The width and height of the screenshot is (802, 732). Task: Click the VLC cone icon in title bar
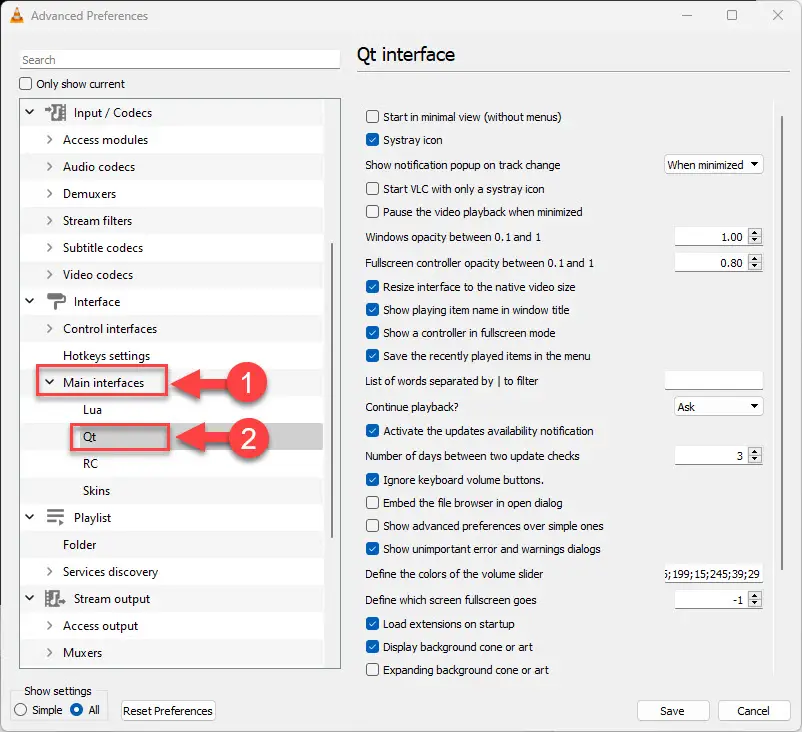(16, 16)
